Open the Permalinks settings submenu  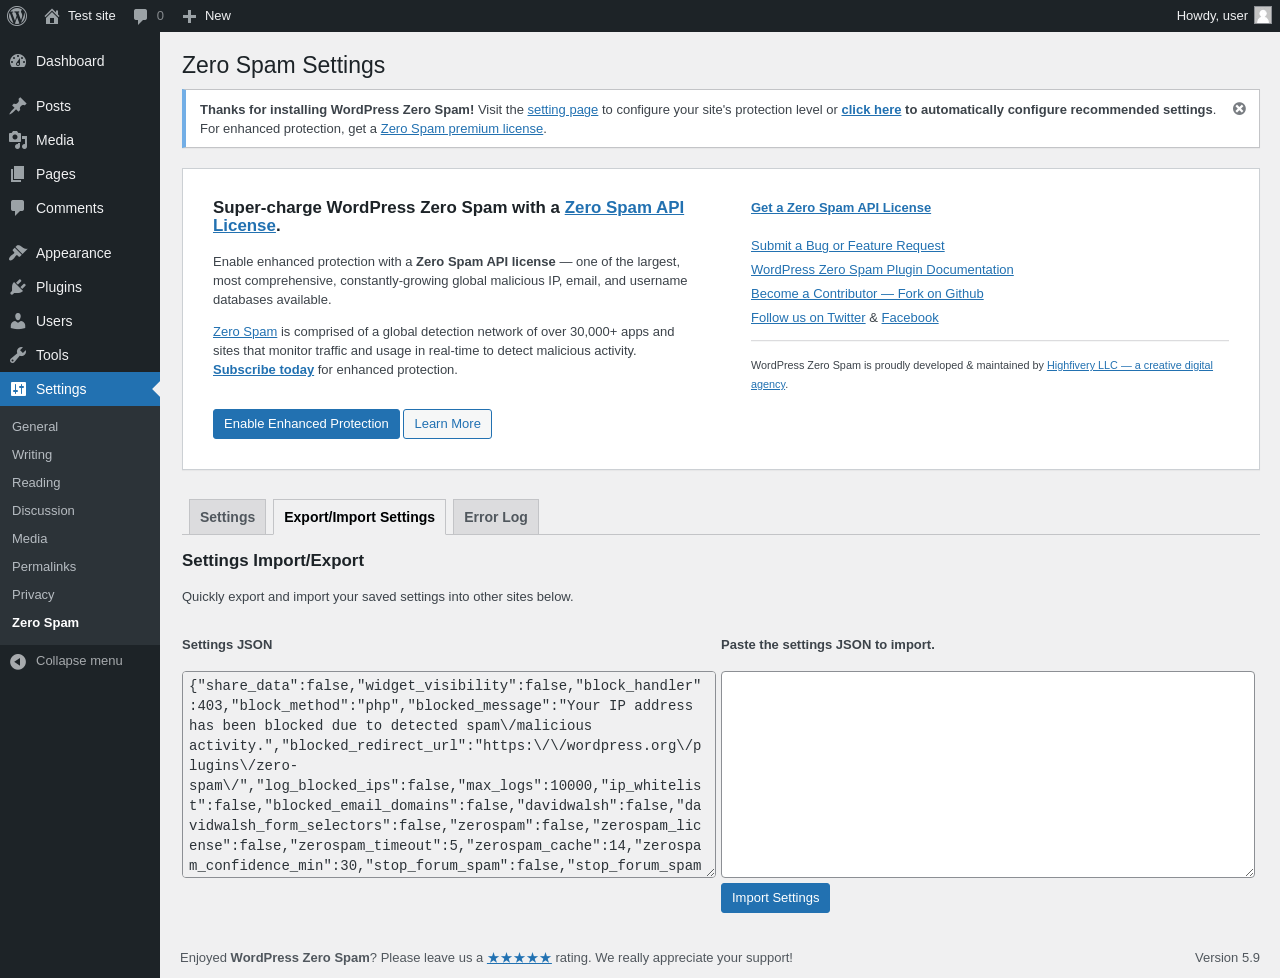44,566
